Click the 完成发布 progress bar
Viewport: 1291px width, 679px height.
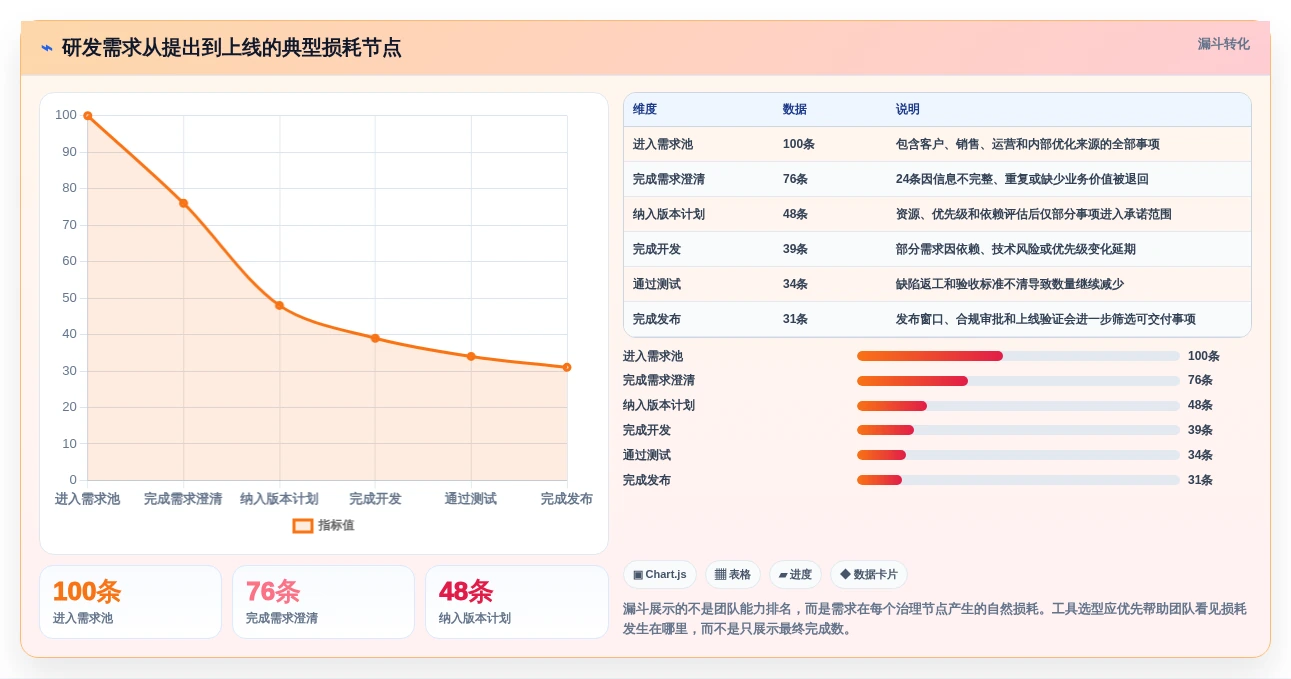(1018, 480)
